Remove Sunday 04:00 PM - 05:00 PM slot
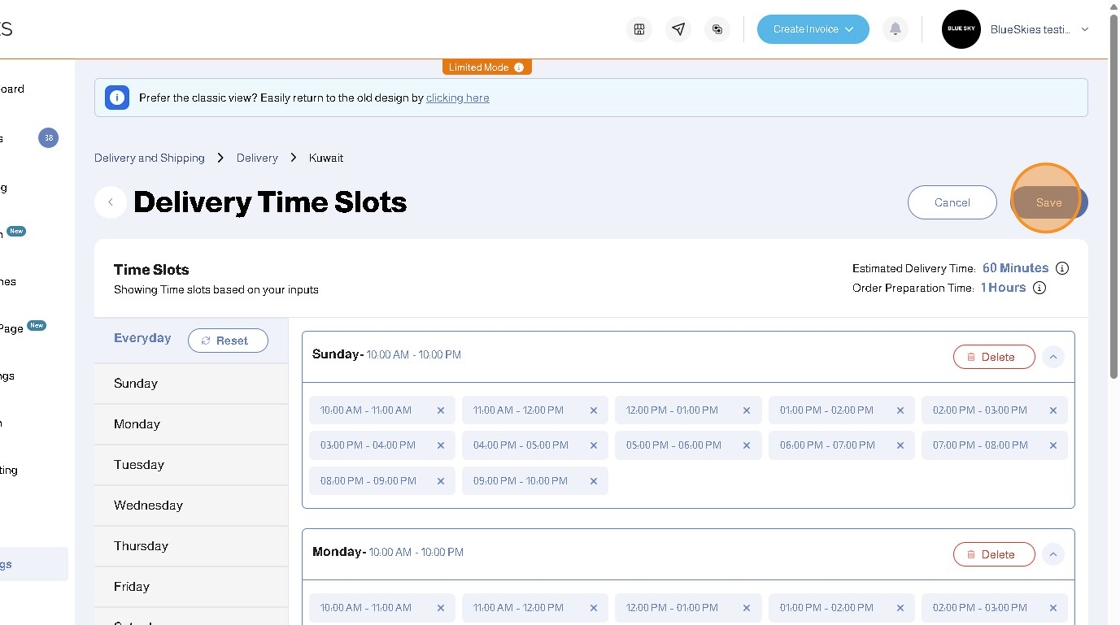The image size is (1120, 625). tap(594, 446)
